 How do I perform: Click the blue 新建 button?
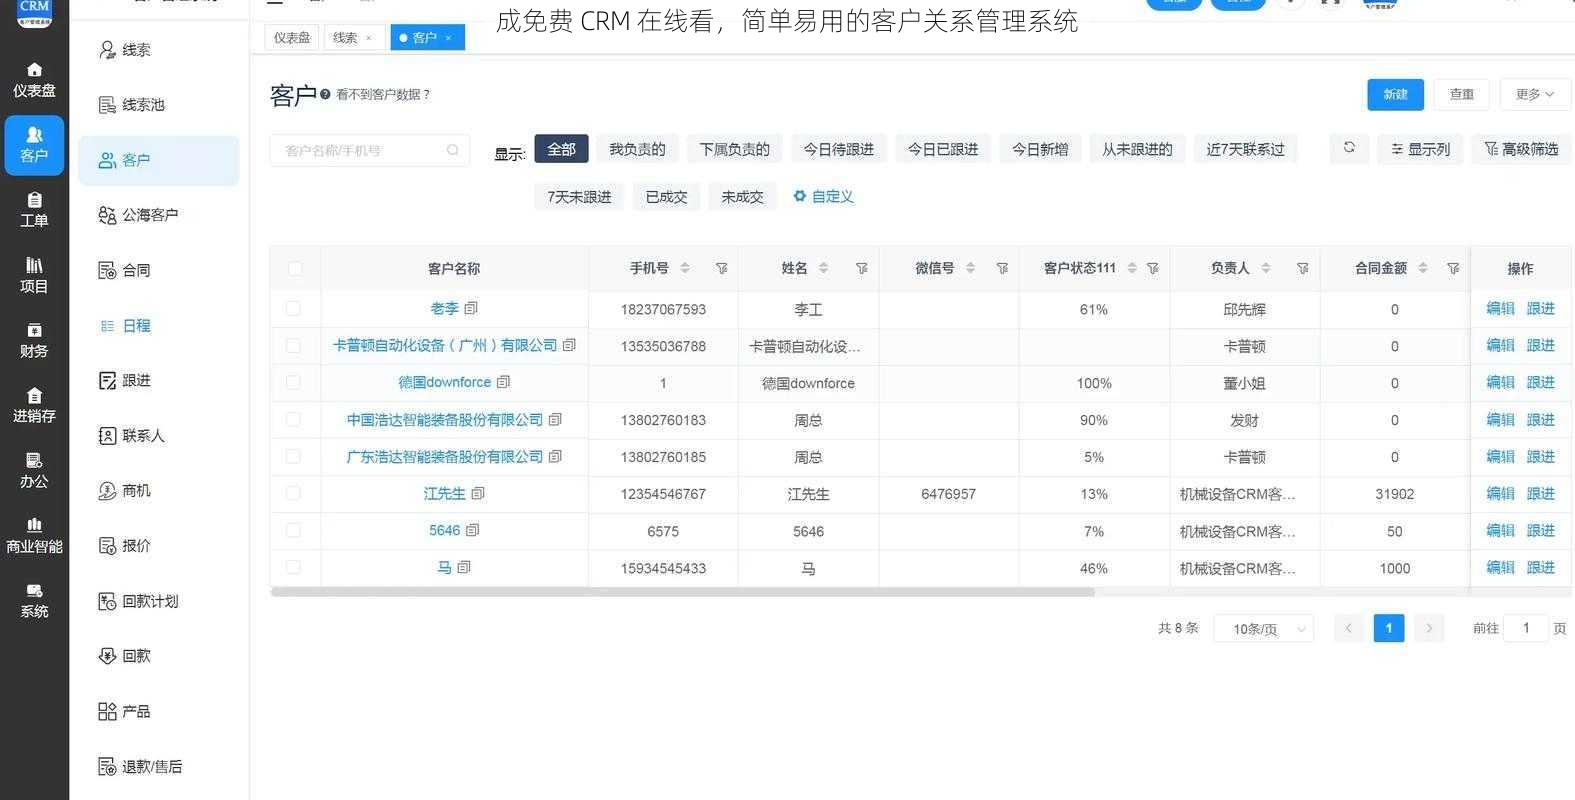1395,94
